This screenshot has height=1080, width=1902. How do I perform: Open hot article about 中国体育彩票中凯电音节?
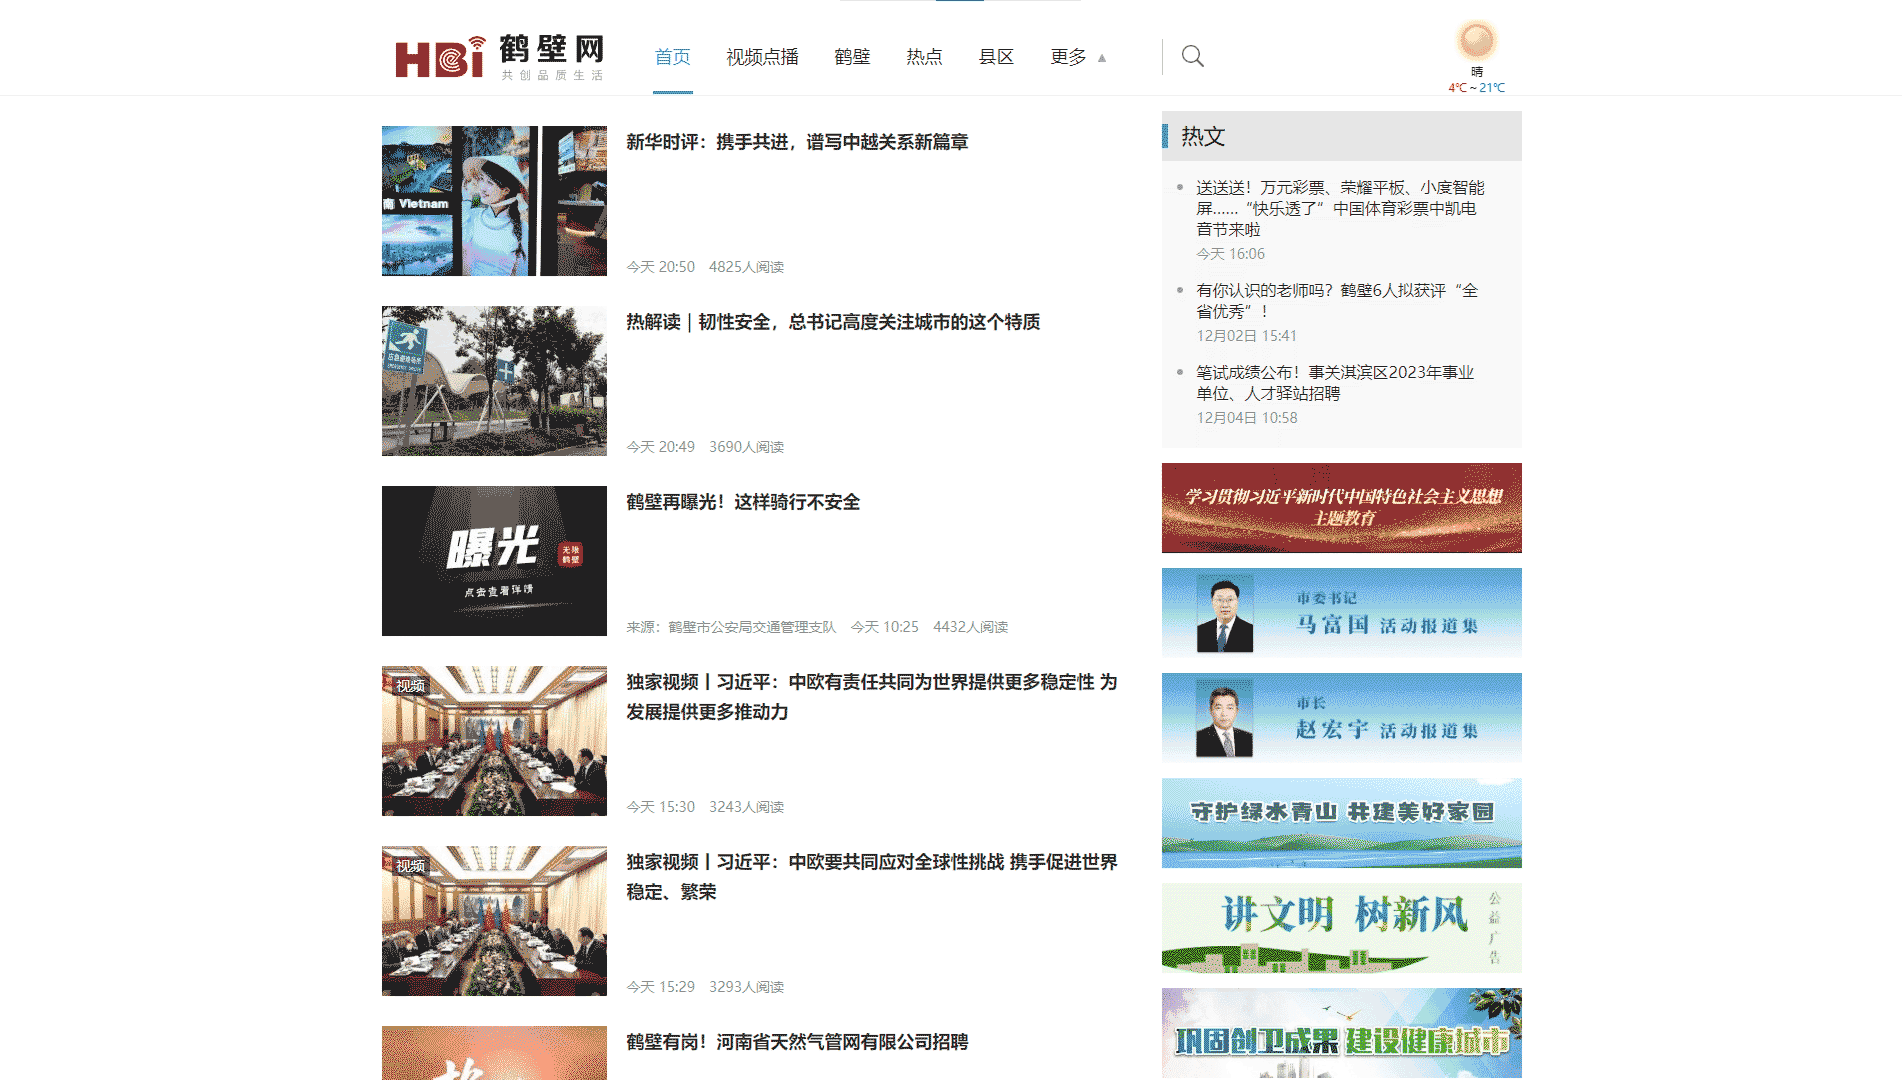click(x=1340, y=208)
